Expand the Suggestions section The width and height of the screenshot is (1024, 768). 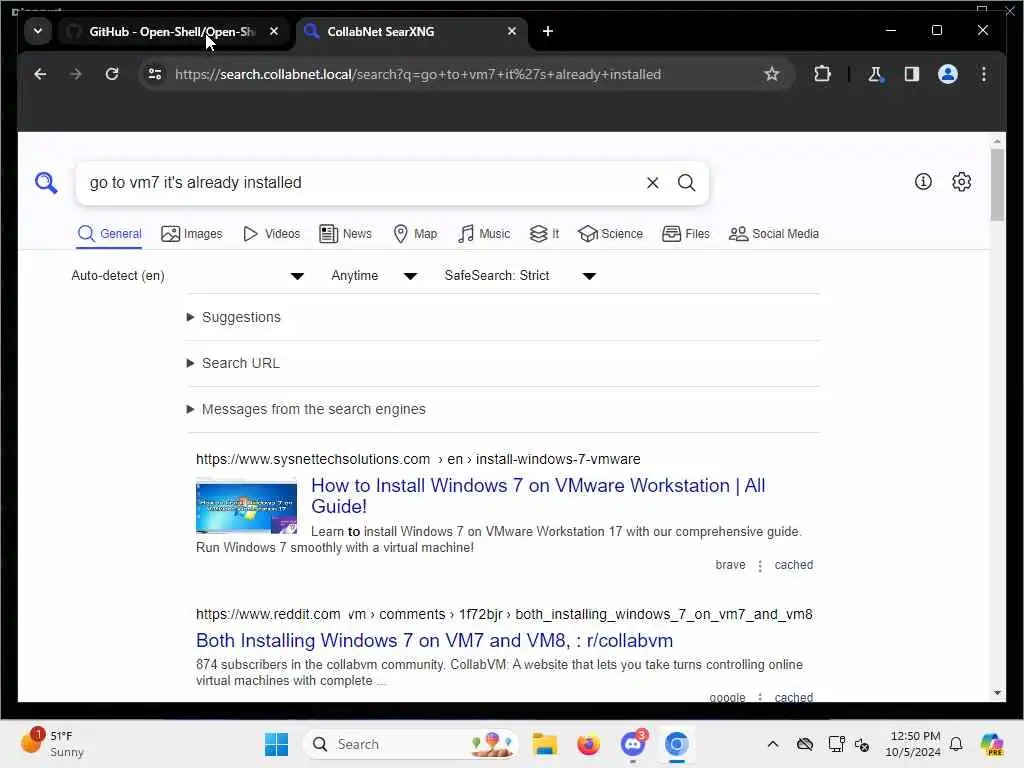click(234, 317)
